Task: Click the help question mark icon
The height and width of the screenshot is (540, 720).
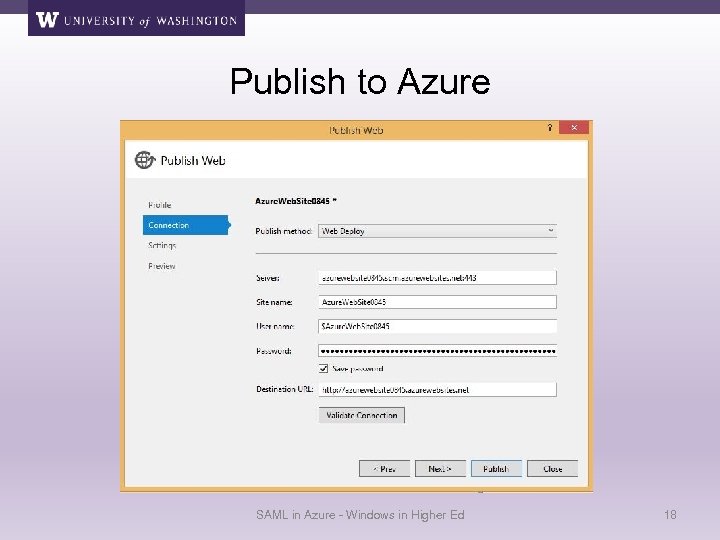Action: (x=550, y=128)
